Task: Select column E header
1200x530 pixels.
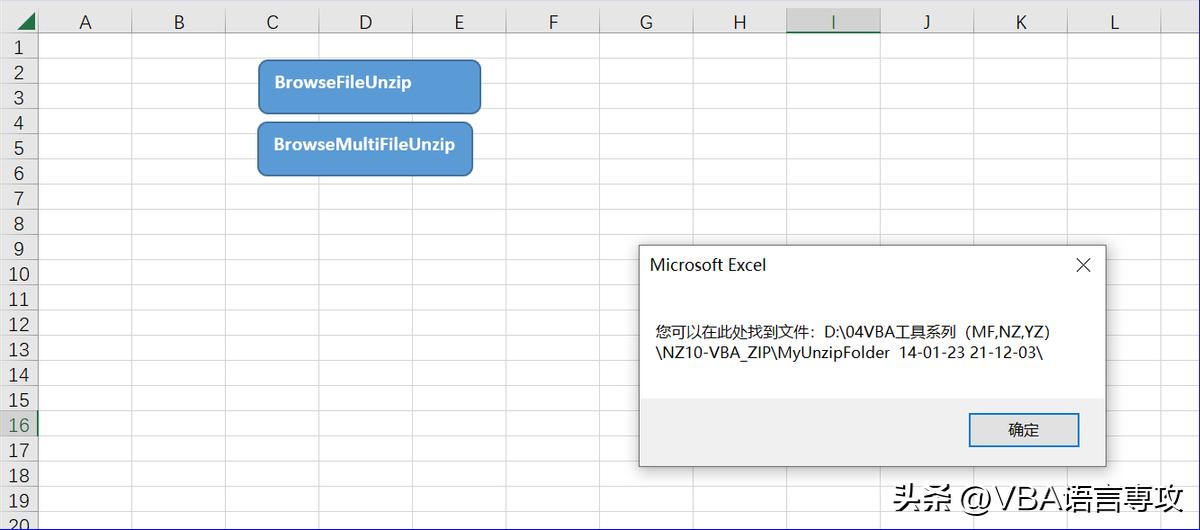Action: (x=459, y=22)
